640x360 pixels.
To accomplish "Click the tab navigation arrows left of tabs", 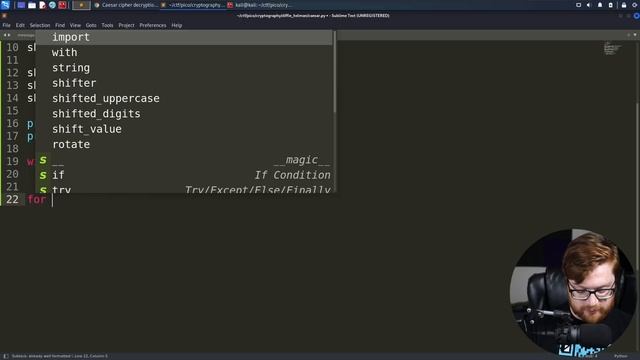I will click(7, 35).
